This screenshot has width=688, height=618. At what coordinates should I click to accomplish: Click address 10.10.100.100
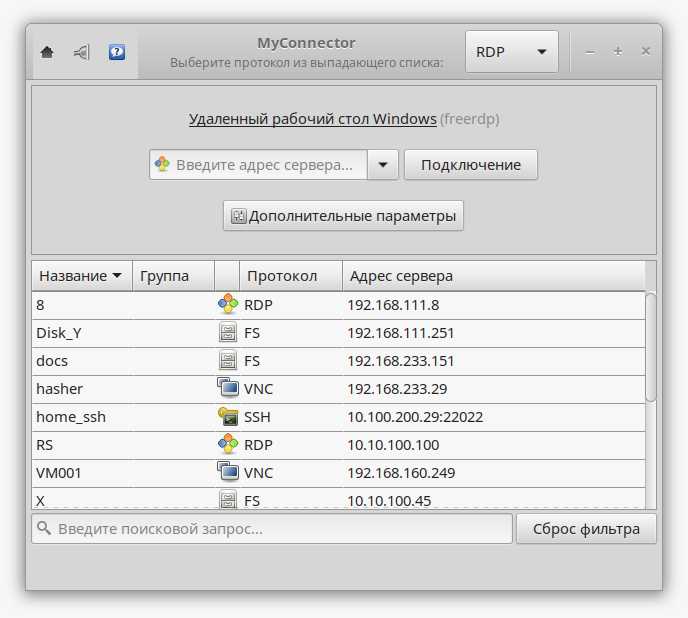point(393,445)
